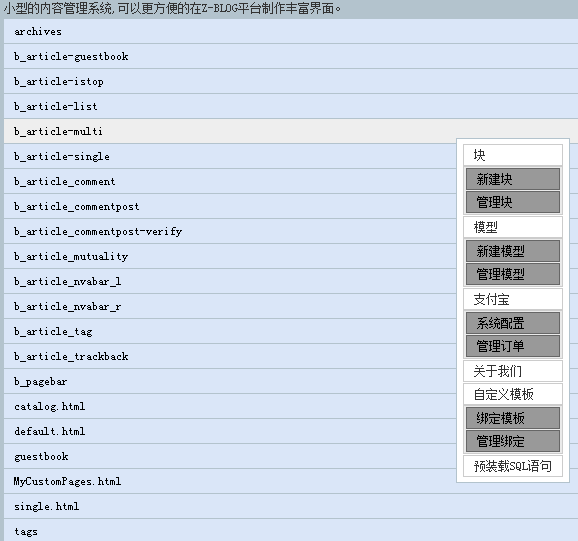Image resolution: width=578 pixels, height=541 pixels.
Task: Open 管理块 in the floating menu
Action: (513, 202)
